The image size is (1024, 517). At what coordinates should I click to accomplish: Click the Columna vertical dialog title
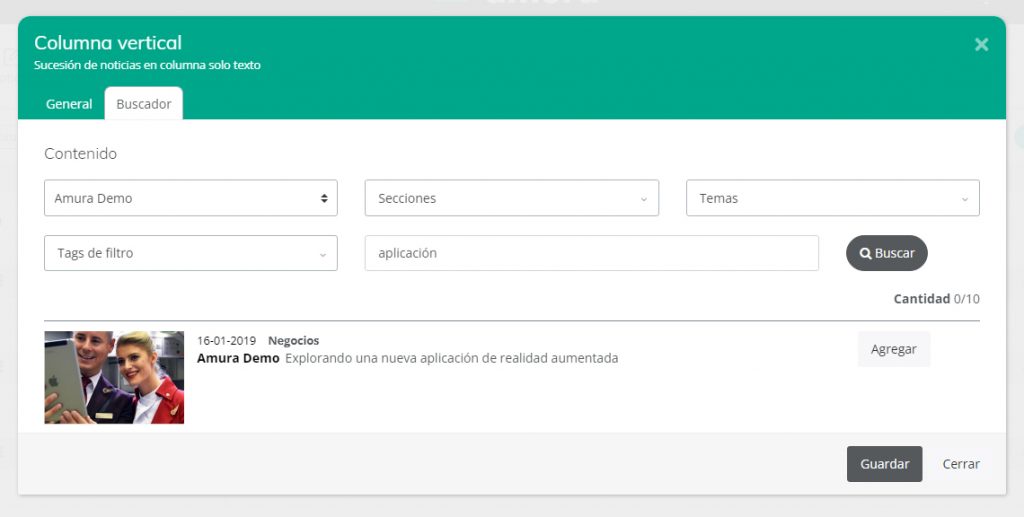[x=108, y=43]
